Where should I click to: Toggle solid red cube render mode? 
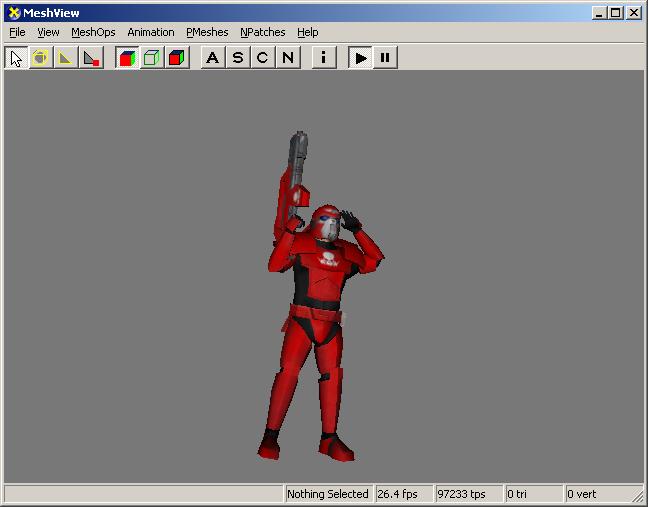(x=177, y=57)
